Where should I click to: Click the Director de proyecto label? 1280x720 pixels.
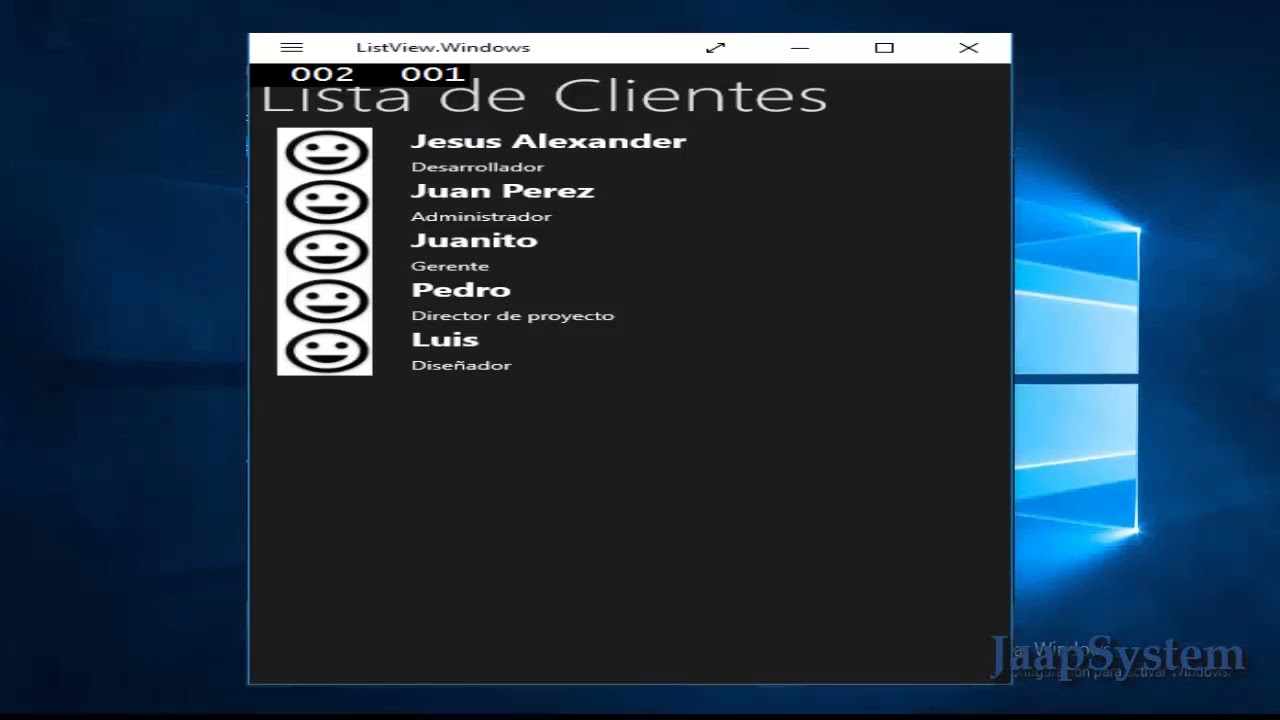[x=513, y=316]
